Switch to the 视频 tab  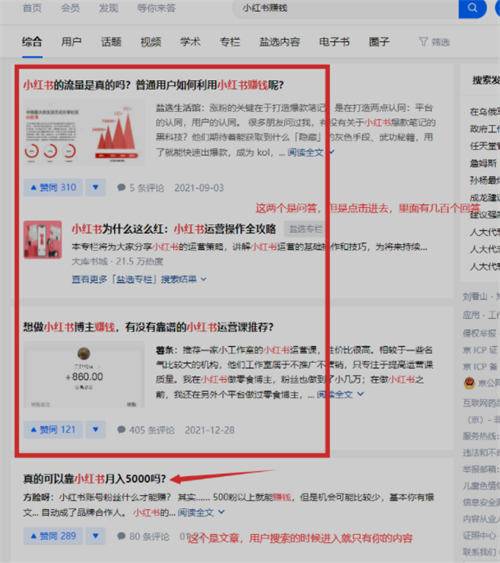coord(150,42)
